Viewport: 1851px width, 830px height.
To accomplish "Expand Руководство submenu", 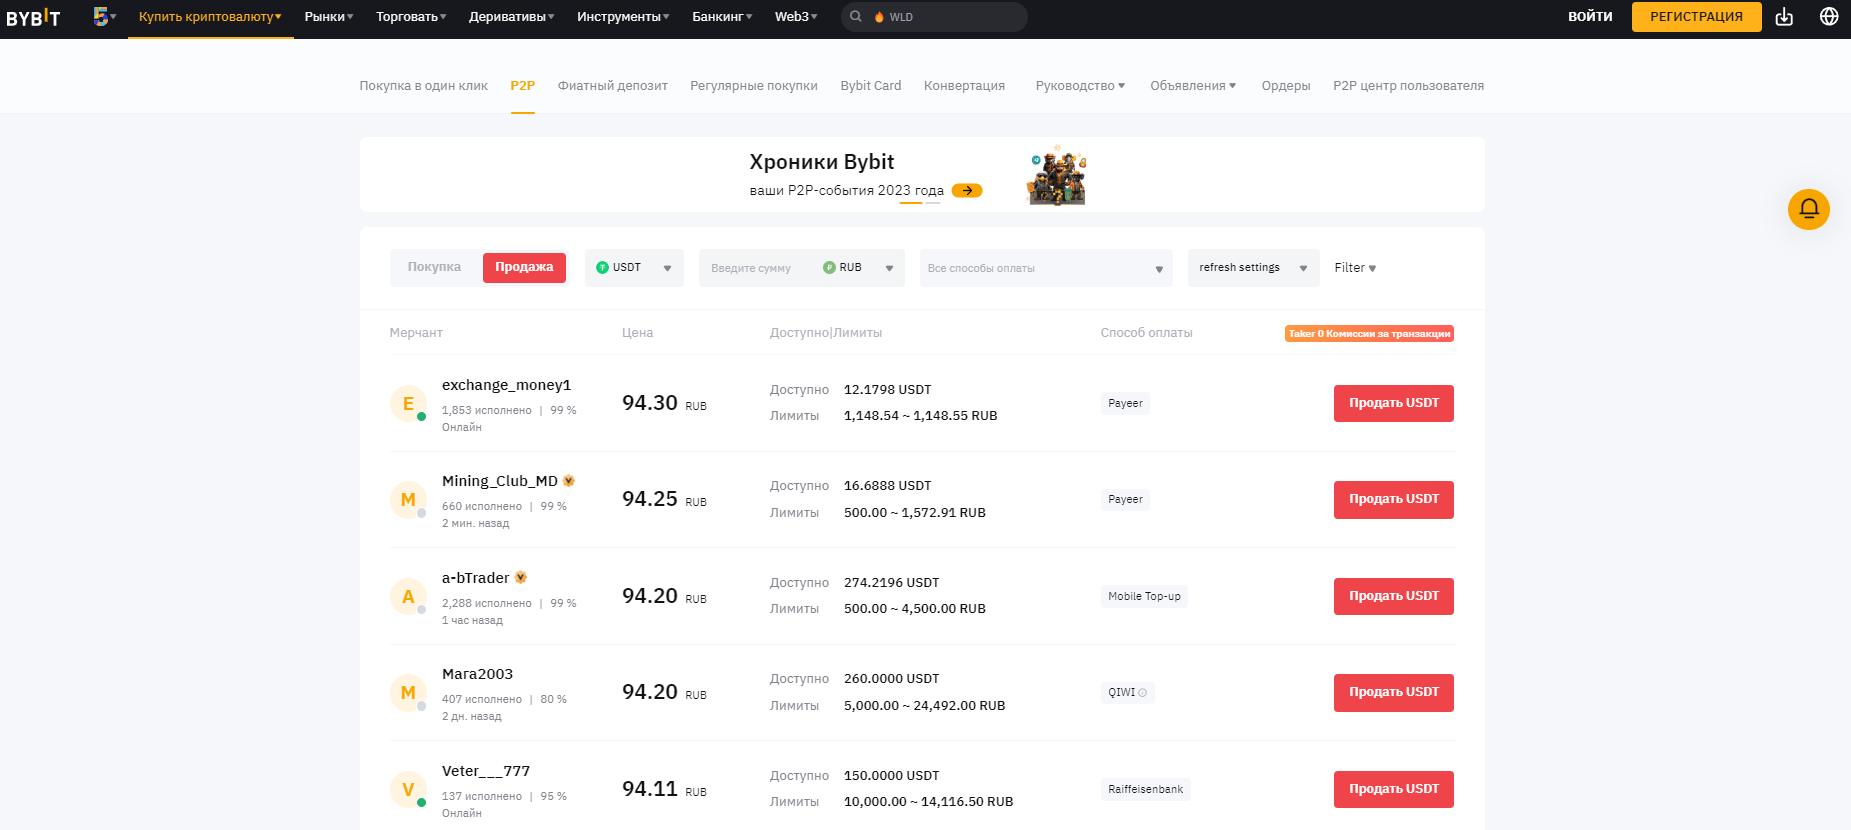I will (1080, 86).
